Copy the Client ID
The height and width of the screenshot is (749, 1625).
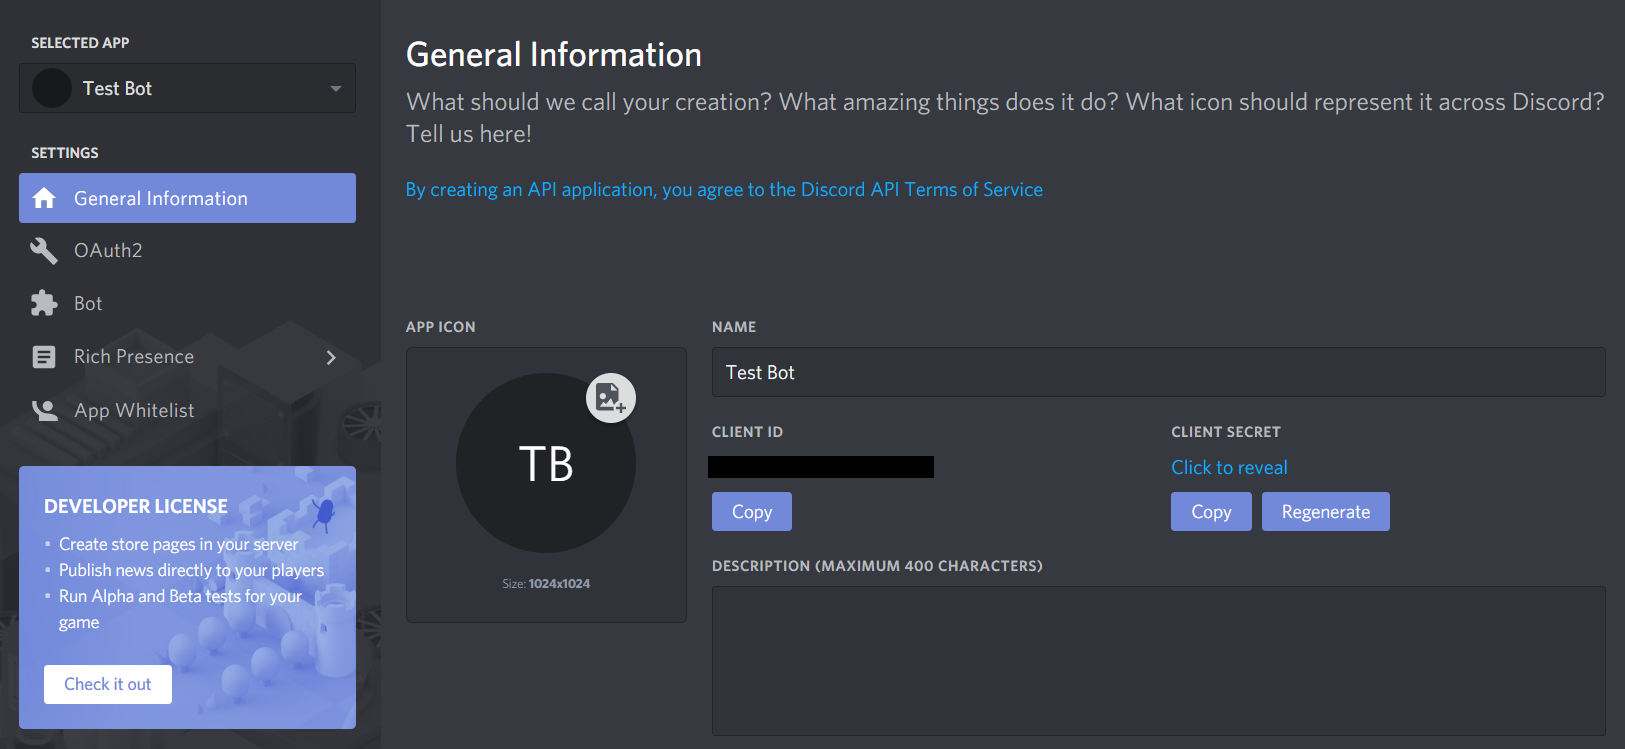pyautogui.click(x=751, y=512)
